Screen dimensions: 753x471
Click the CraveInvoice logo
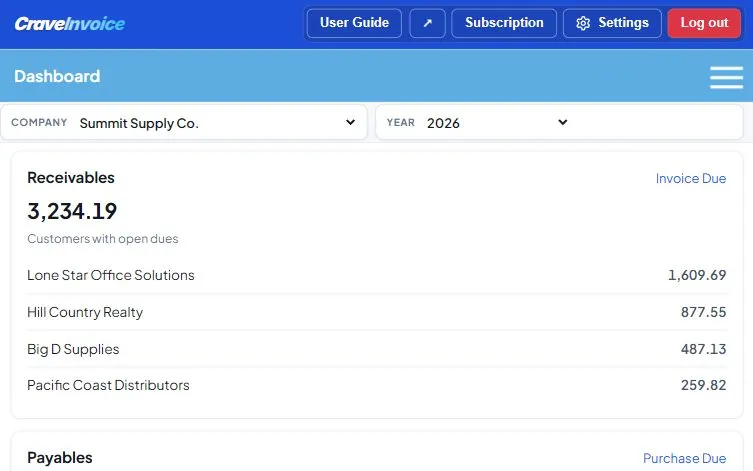[x=70, y=24]
